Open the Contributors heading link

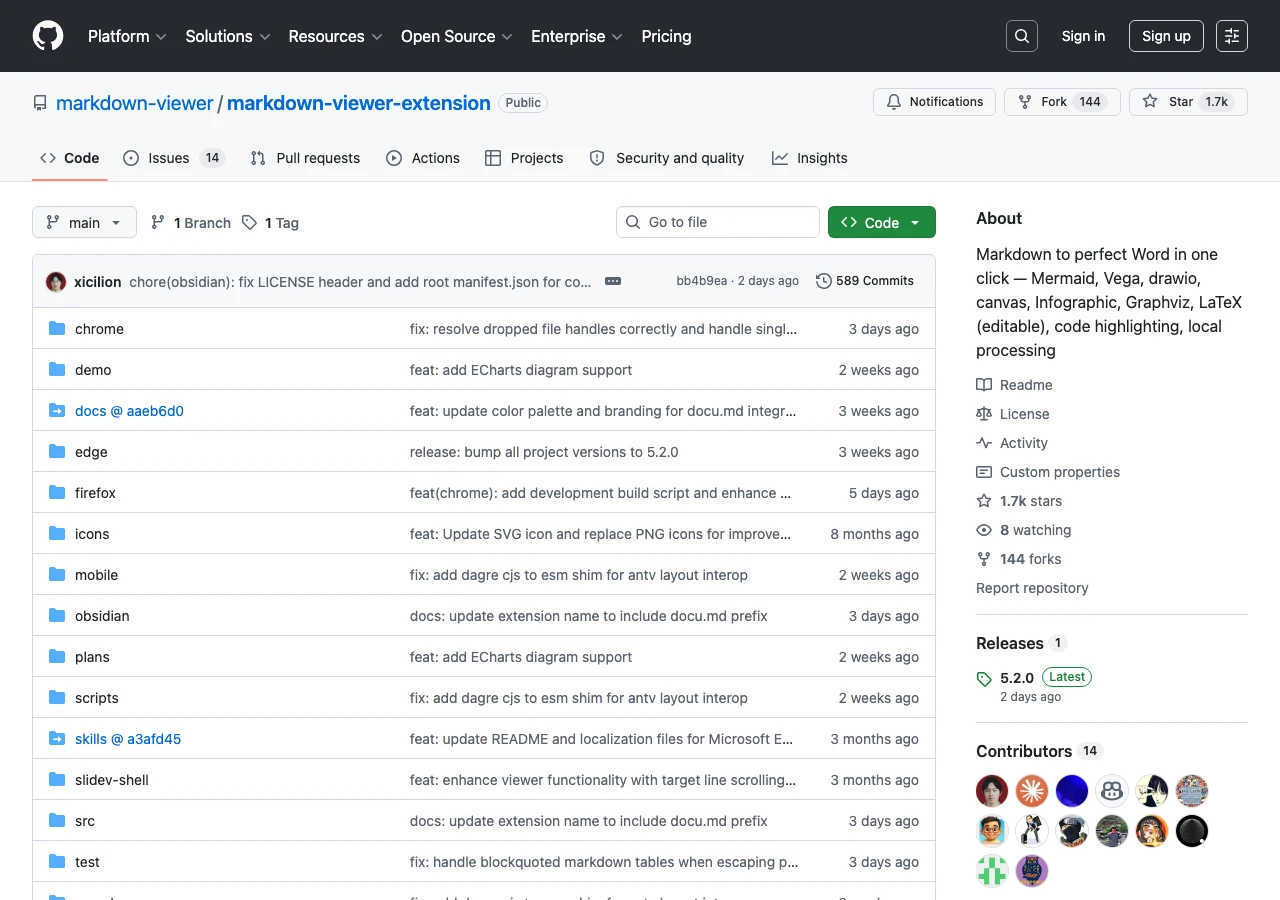point(1038,751)
